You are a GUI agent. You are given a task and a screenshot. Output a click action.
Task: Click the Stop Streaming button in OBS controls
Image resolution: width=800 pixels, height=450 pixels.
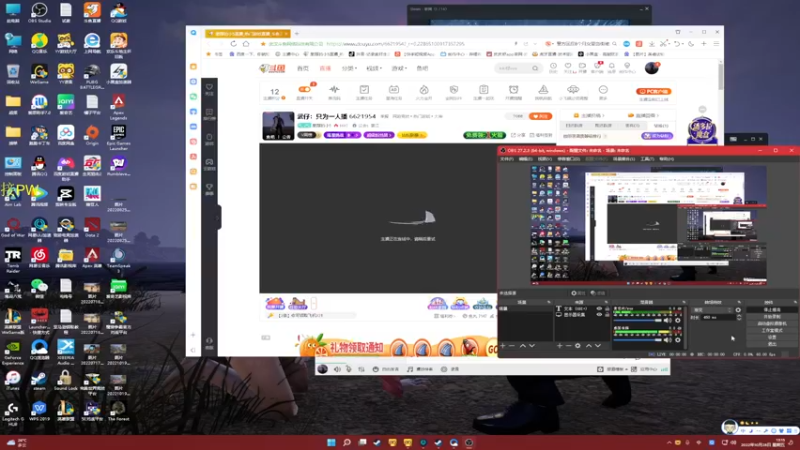pos(771,310)
